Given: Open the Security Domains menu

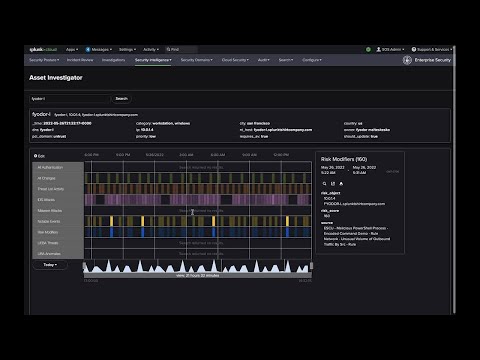Looking at the screenshot, I should (x=196, y=60).
